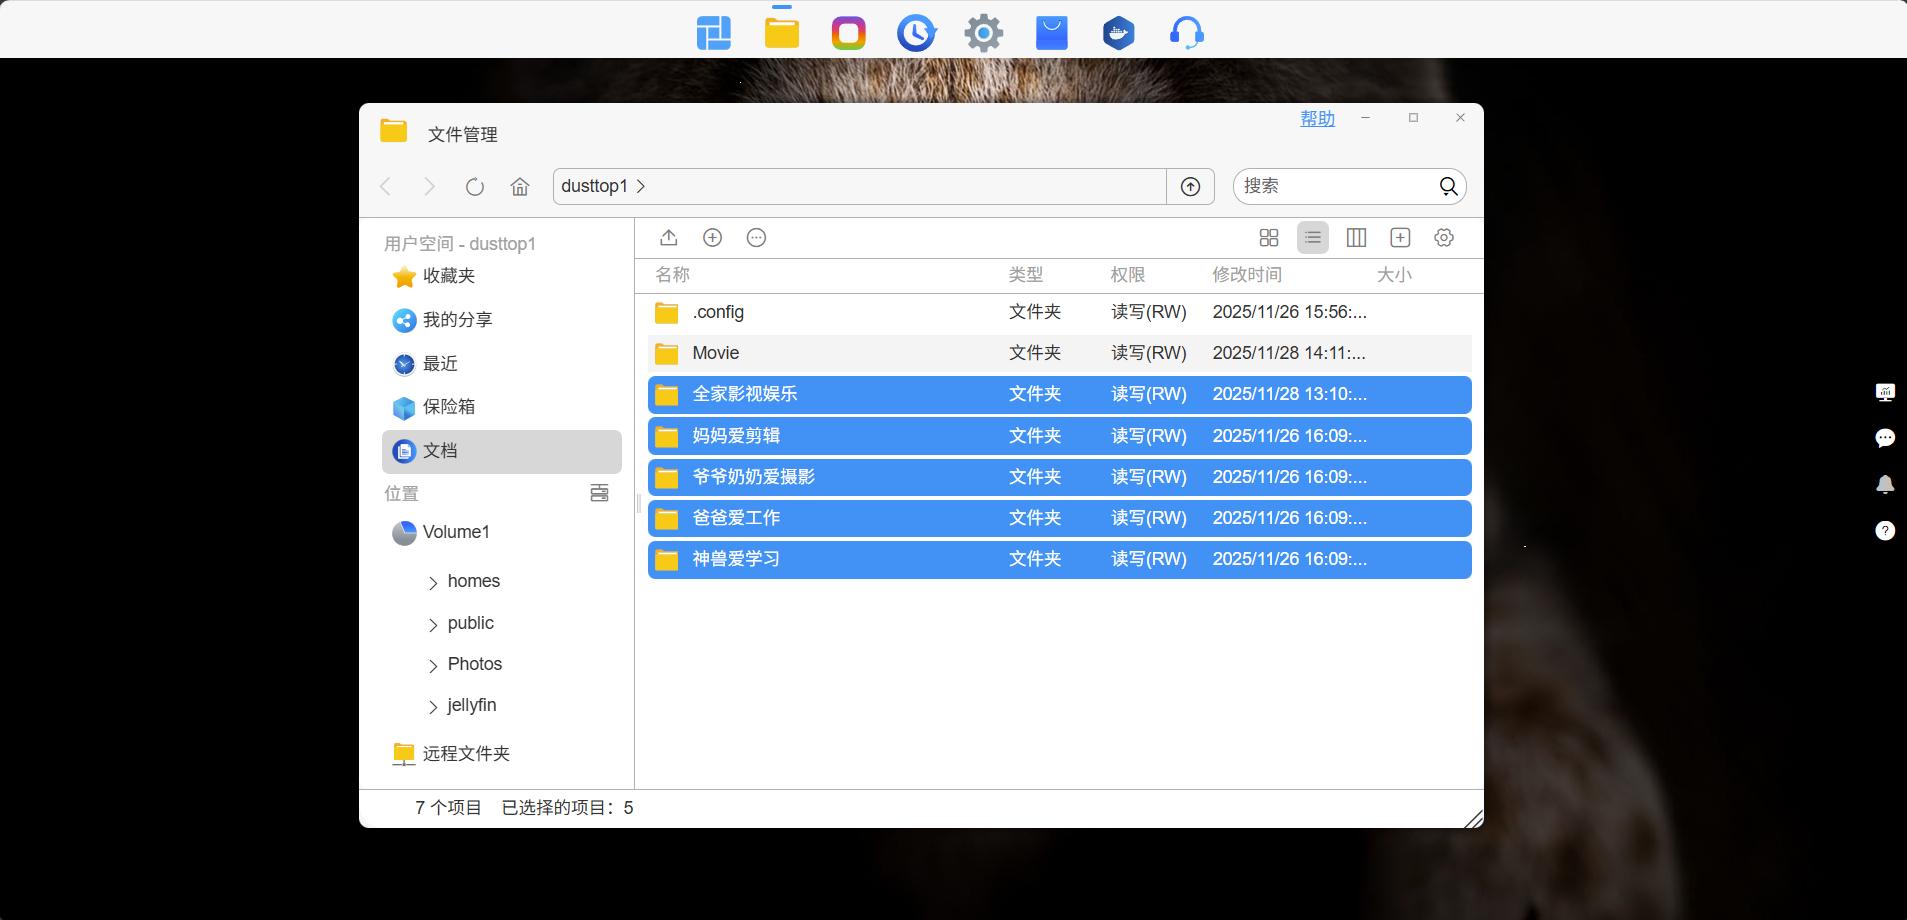
Task: Sort files by 大小 column header
Action: pyautogui.click(x=1394, y=274)
